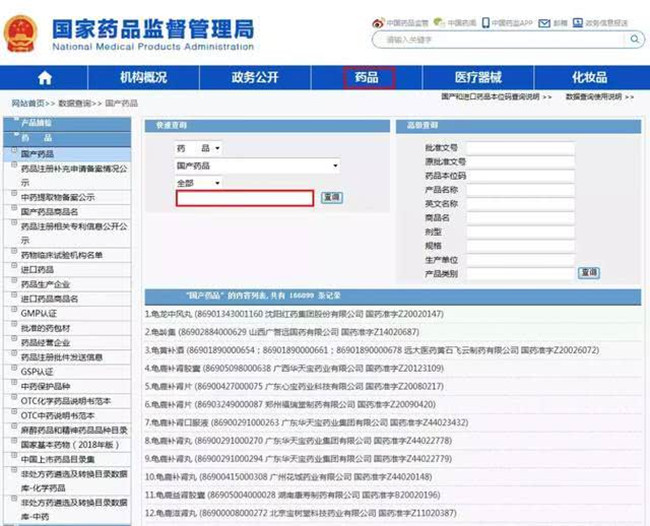The image size is (650, 526).
Task: Focus the 批准文号 input field
Action: point(521,148)
